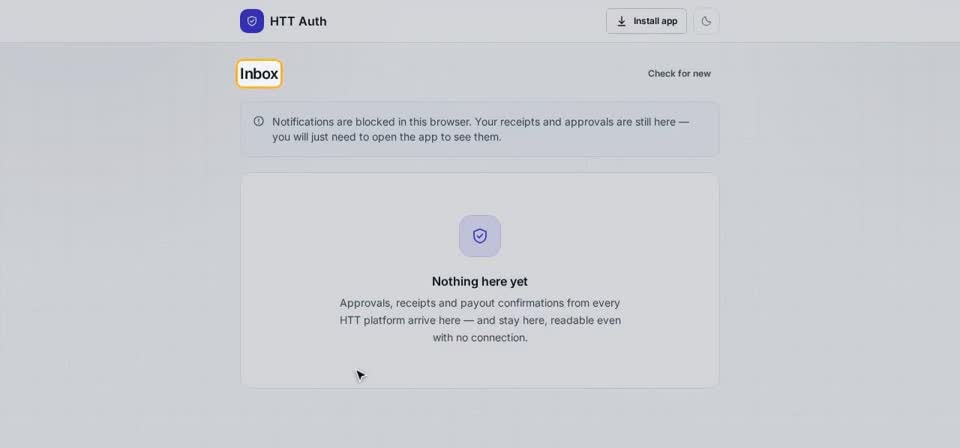Viewport: 960px width, 448px height.
Task: Click the HTT Auth title text
Action: click(298, 21)
